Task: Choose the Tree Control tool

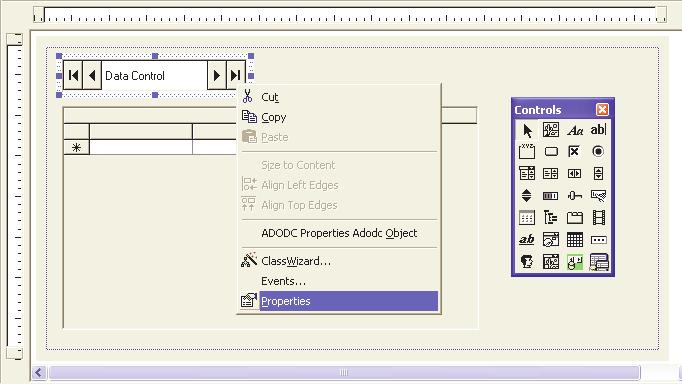Action: pos(551,217)
